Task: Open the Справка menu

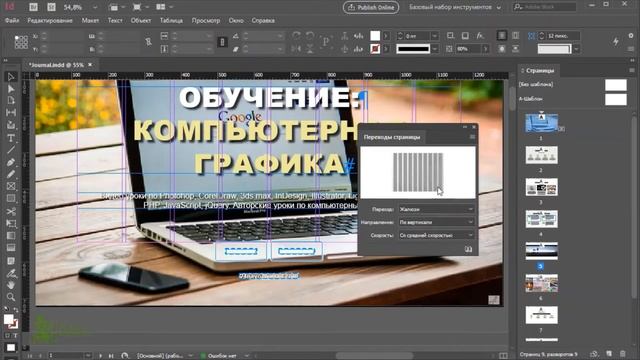Action: pyautogui.click(x=263, y=20)
